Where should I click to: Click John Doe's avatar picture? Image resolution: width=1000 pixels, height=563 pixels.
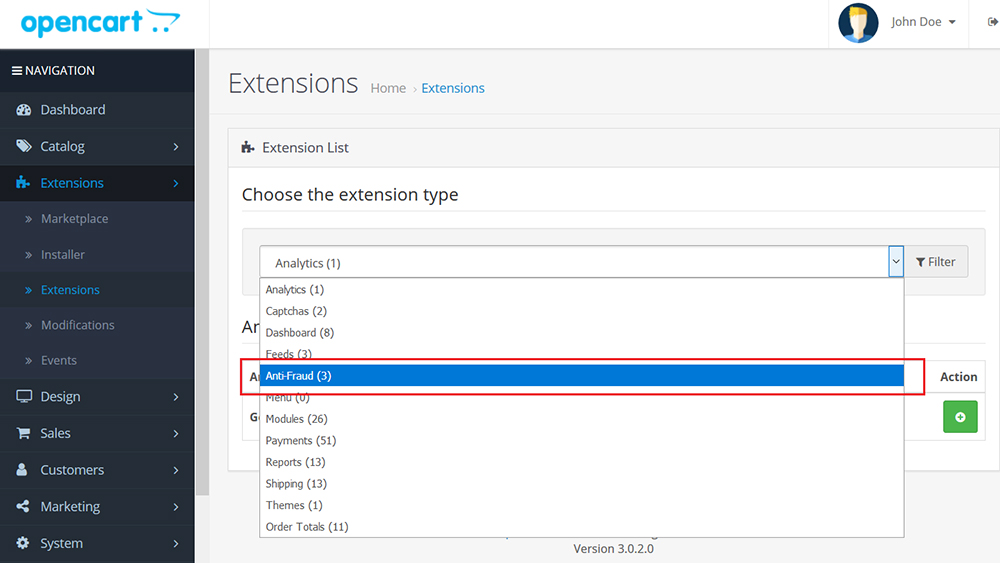(x=858, y=23)
